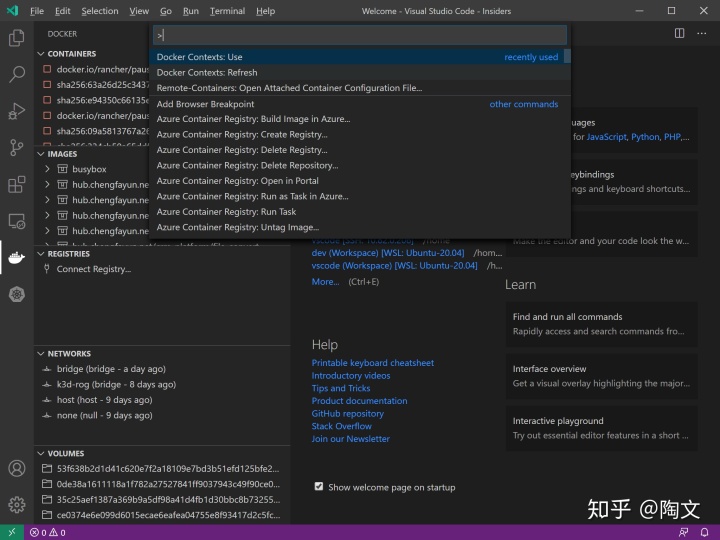Open the View menu
720x540 pixels.
coord(139,11)
